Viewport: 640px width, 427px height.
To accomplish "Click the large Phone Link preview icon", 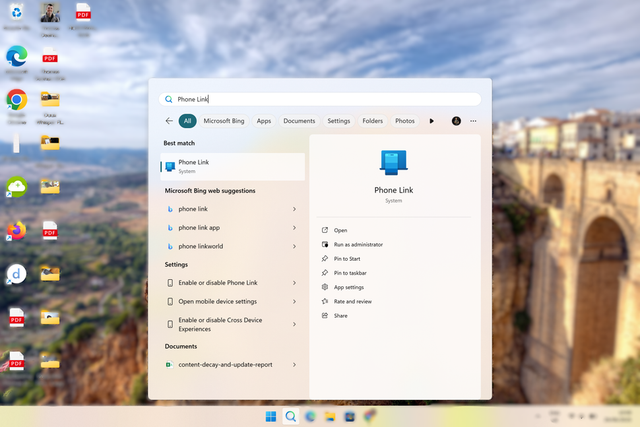I will [x=393, y=163].
